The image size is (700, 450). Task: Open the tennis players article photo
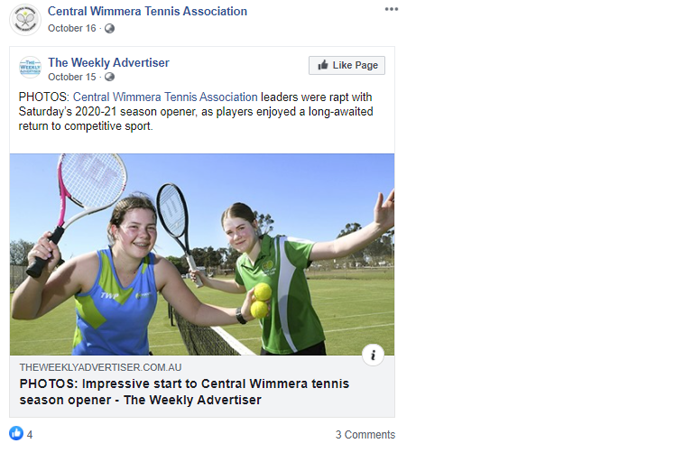(x=202, y=254)
